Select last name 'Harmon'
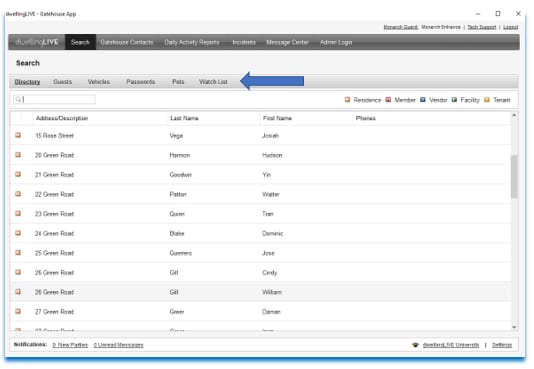Screen dimensions: 534x369 179,155
